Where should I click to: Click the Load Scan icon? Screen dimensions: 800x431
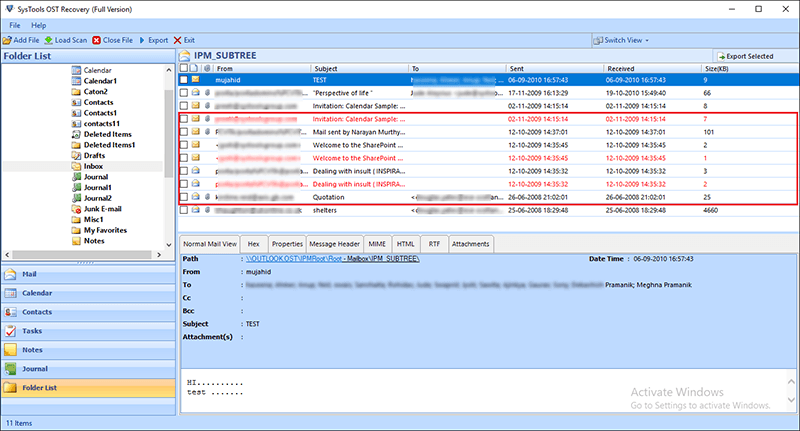[48, 40]
